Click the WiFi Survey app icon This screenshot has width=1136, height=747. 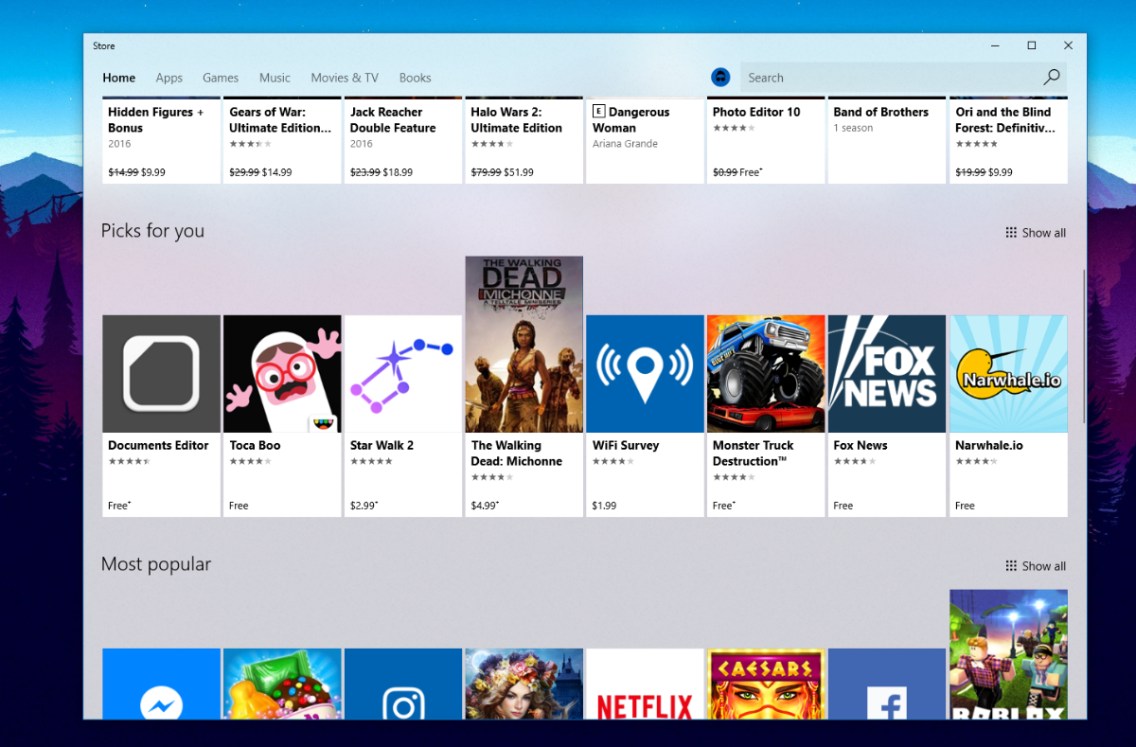(644, 373)
